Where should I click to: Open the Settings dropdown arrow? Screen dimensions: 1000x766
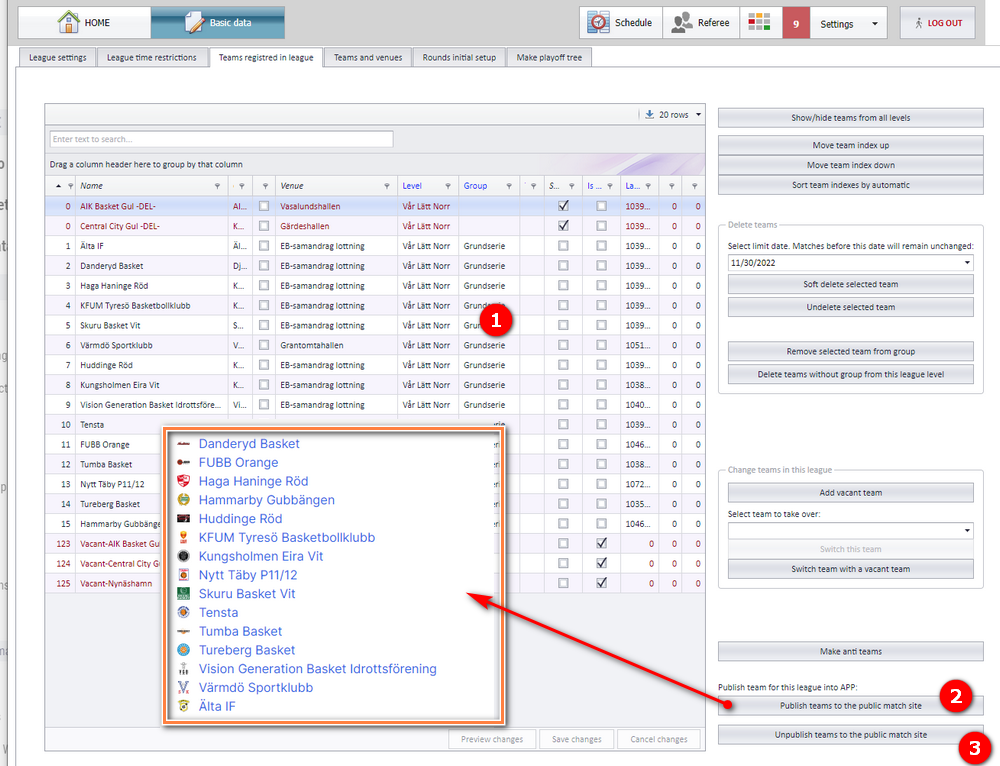coord(874,24)
